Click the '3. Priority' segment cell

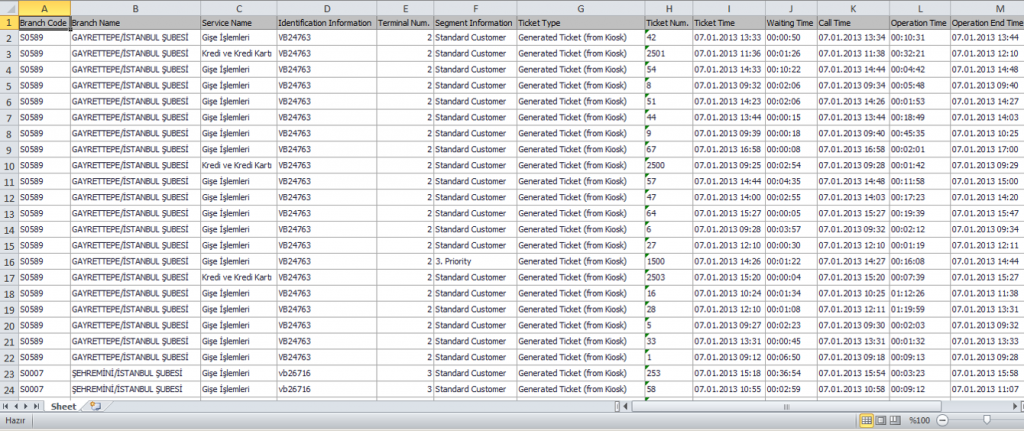(x=475, y=262)
